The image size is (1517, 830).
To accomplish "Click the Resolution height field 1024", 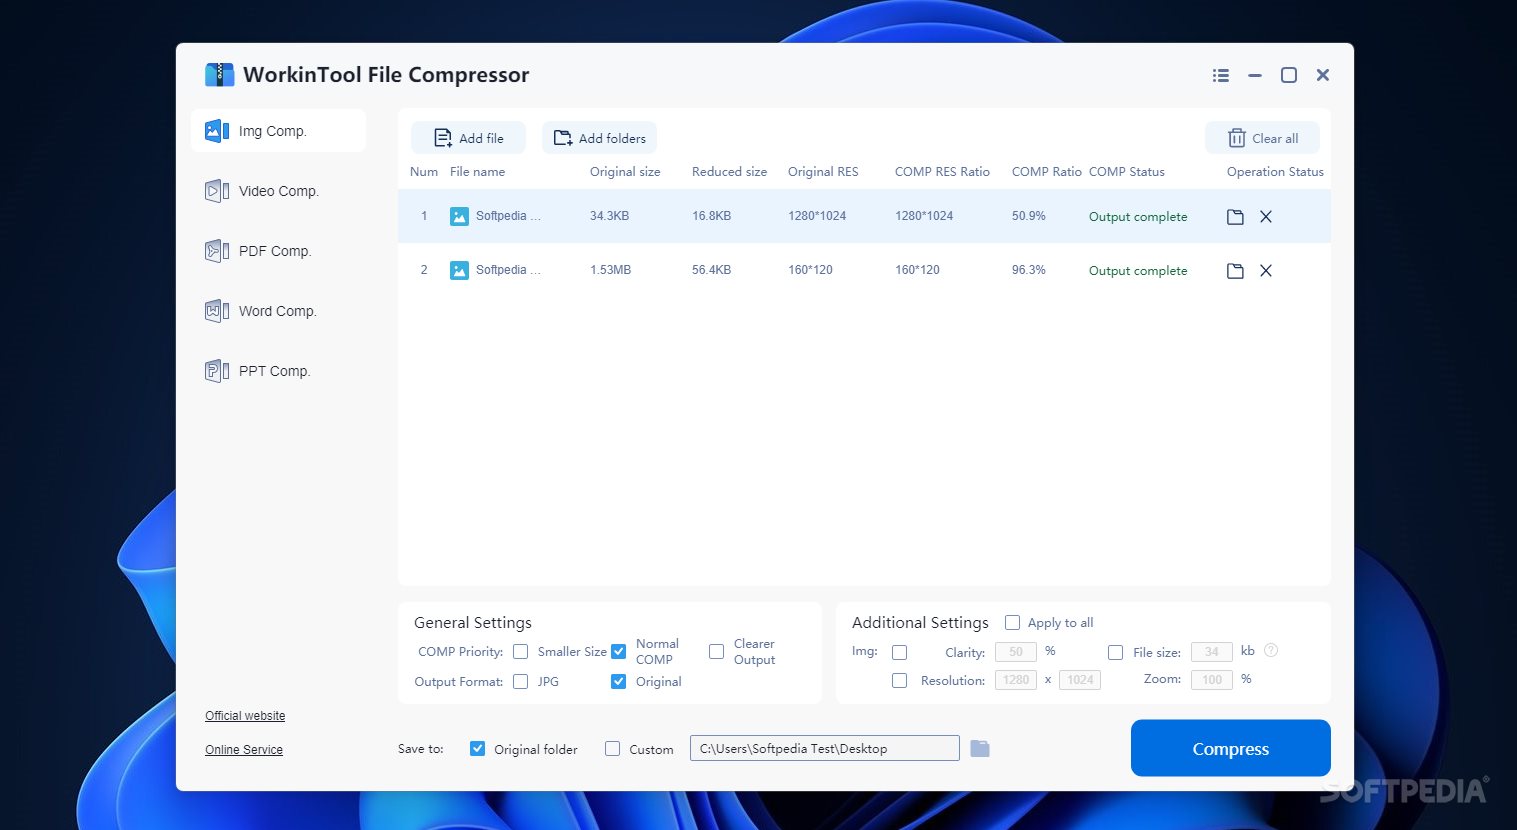I will (x=1080, y=680).
